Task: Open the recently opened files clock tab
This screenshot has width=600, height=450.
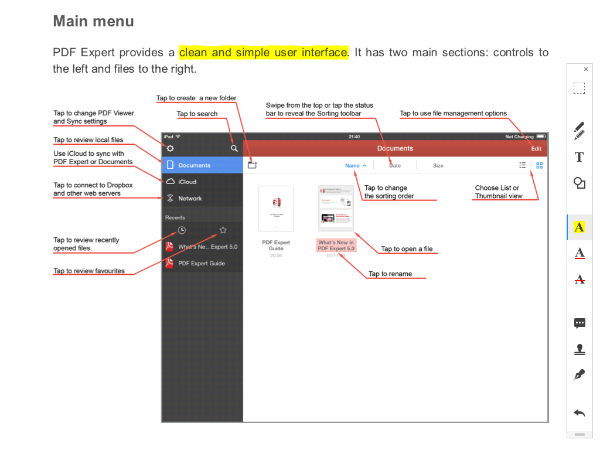Action: (182, 230)
